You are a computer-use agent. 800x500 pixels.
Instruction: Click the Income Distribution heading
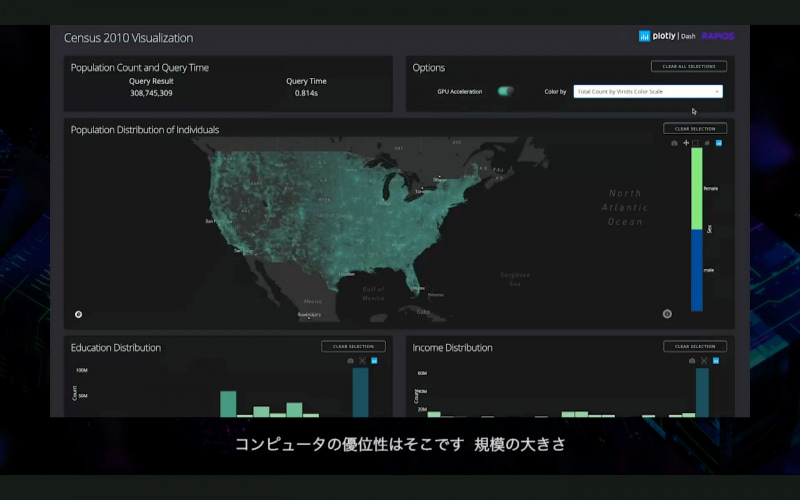click(453, 347)
